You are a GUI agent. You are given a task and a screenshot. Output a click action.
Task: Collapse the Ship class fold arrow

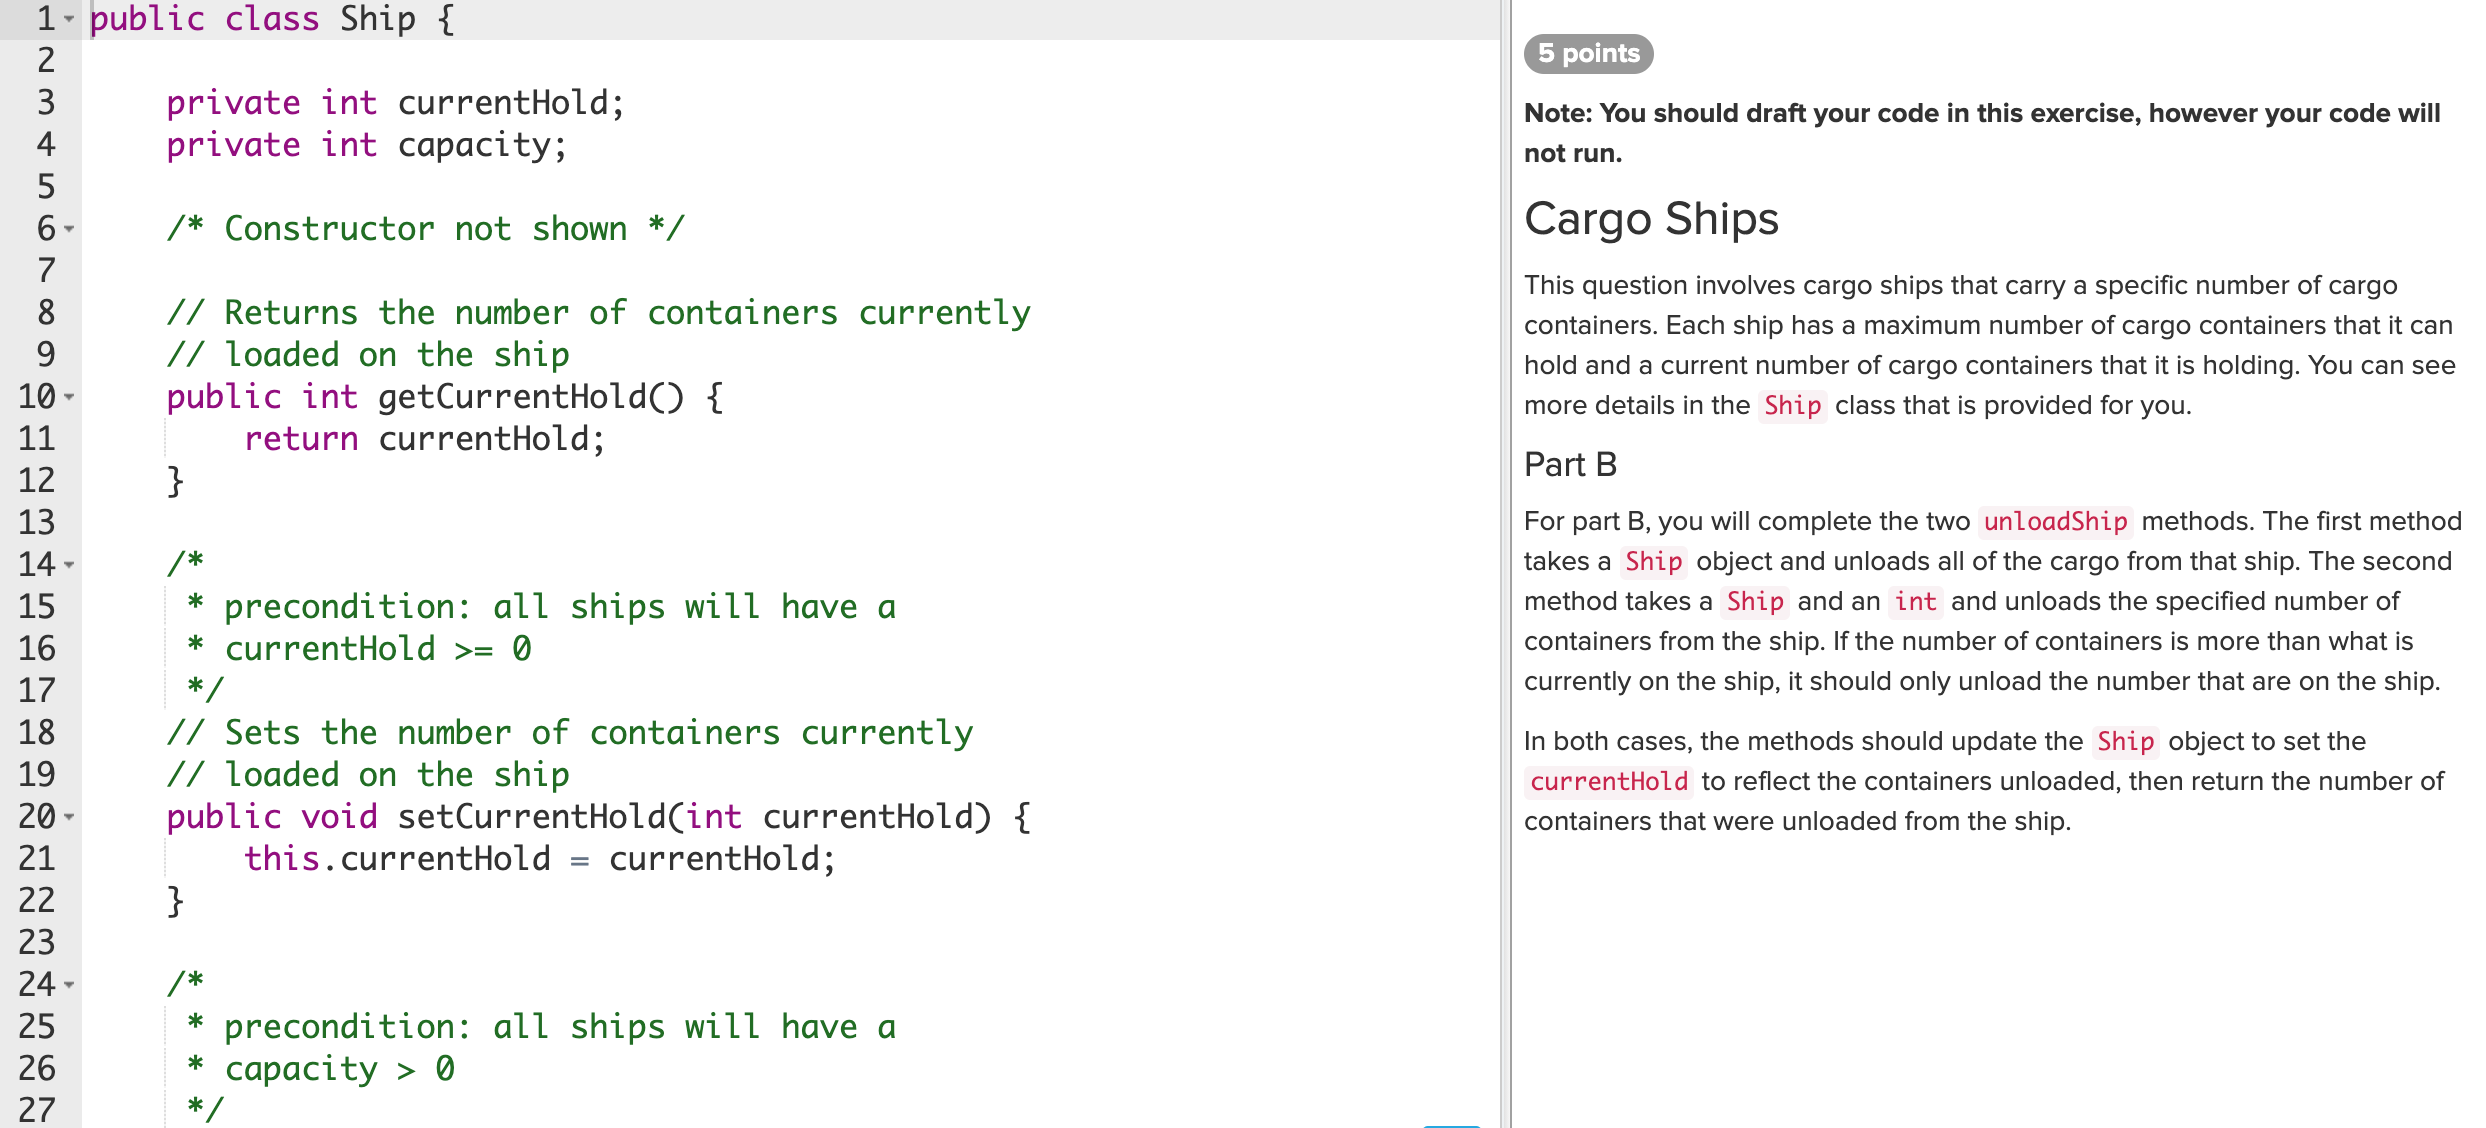click(x=69, y=19)
